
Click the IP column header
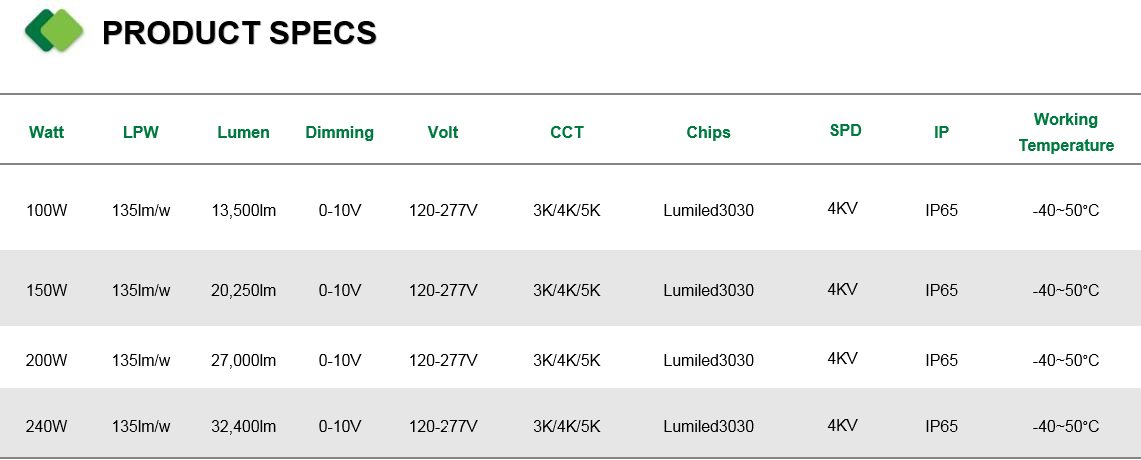pos(941,132)
